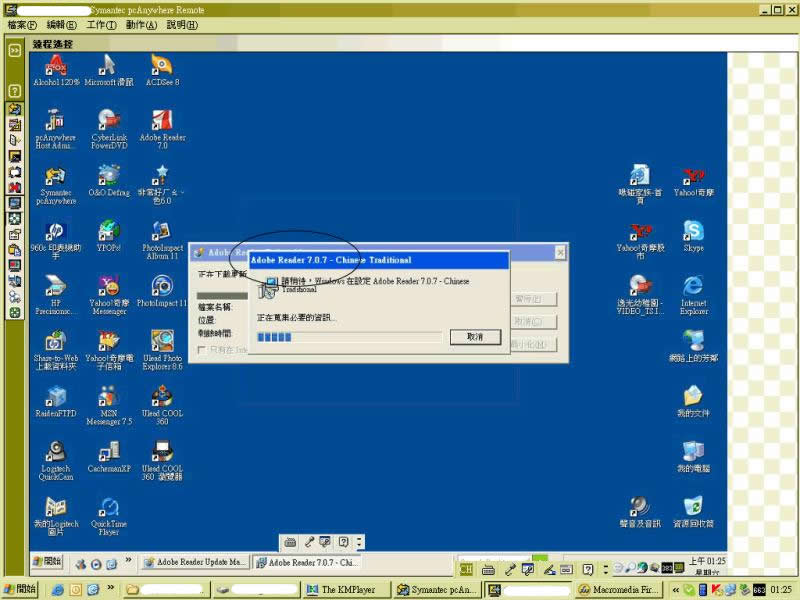Click the Yahoo!奇摩股市 desktop shortcut
800x600 pixels.
point(640,240)
